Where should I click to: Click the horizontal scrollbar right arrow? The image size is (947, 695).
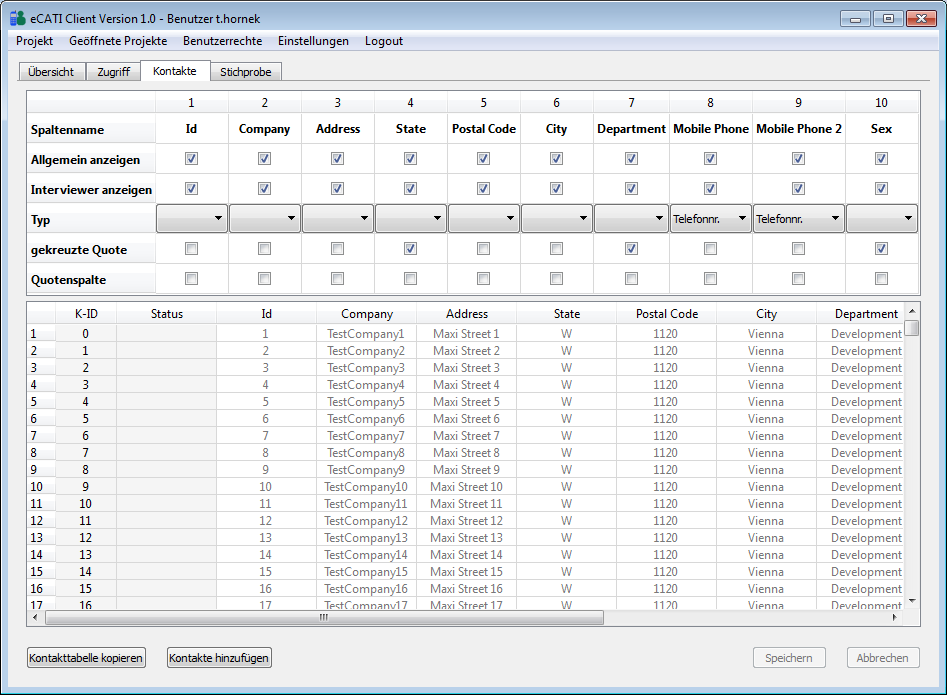[896, 618]
